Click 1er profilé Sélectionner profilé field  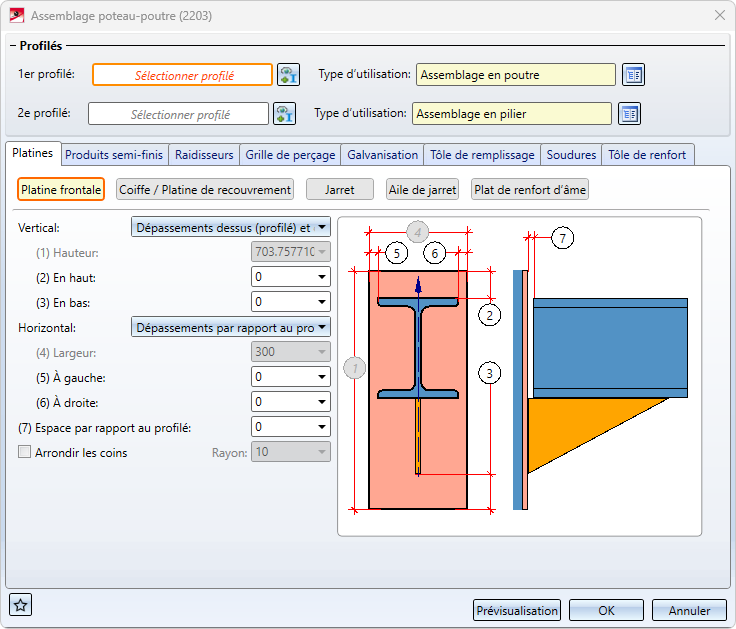pyautogui.click(x=183, y=75)
